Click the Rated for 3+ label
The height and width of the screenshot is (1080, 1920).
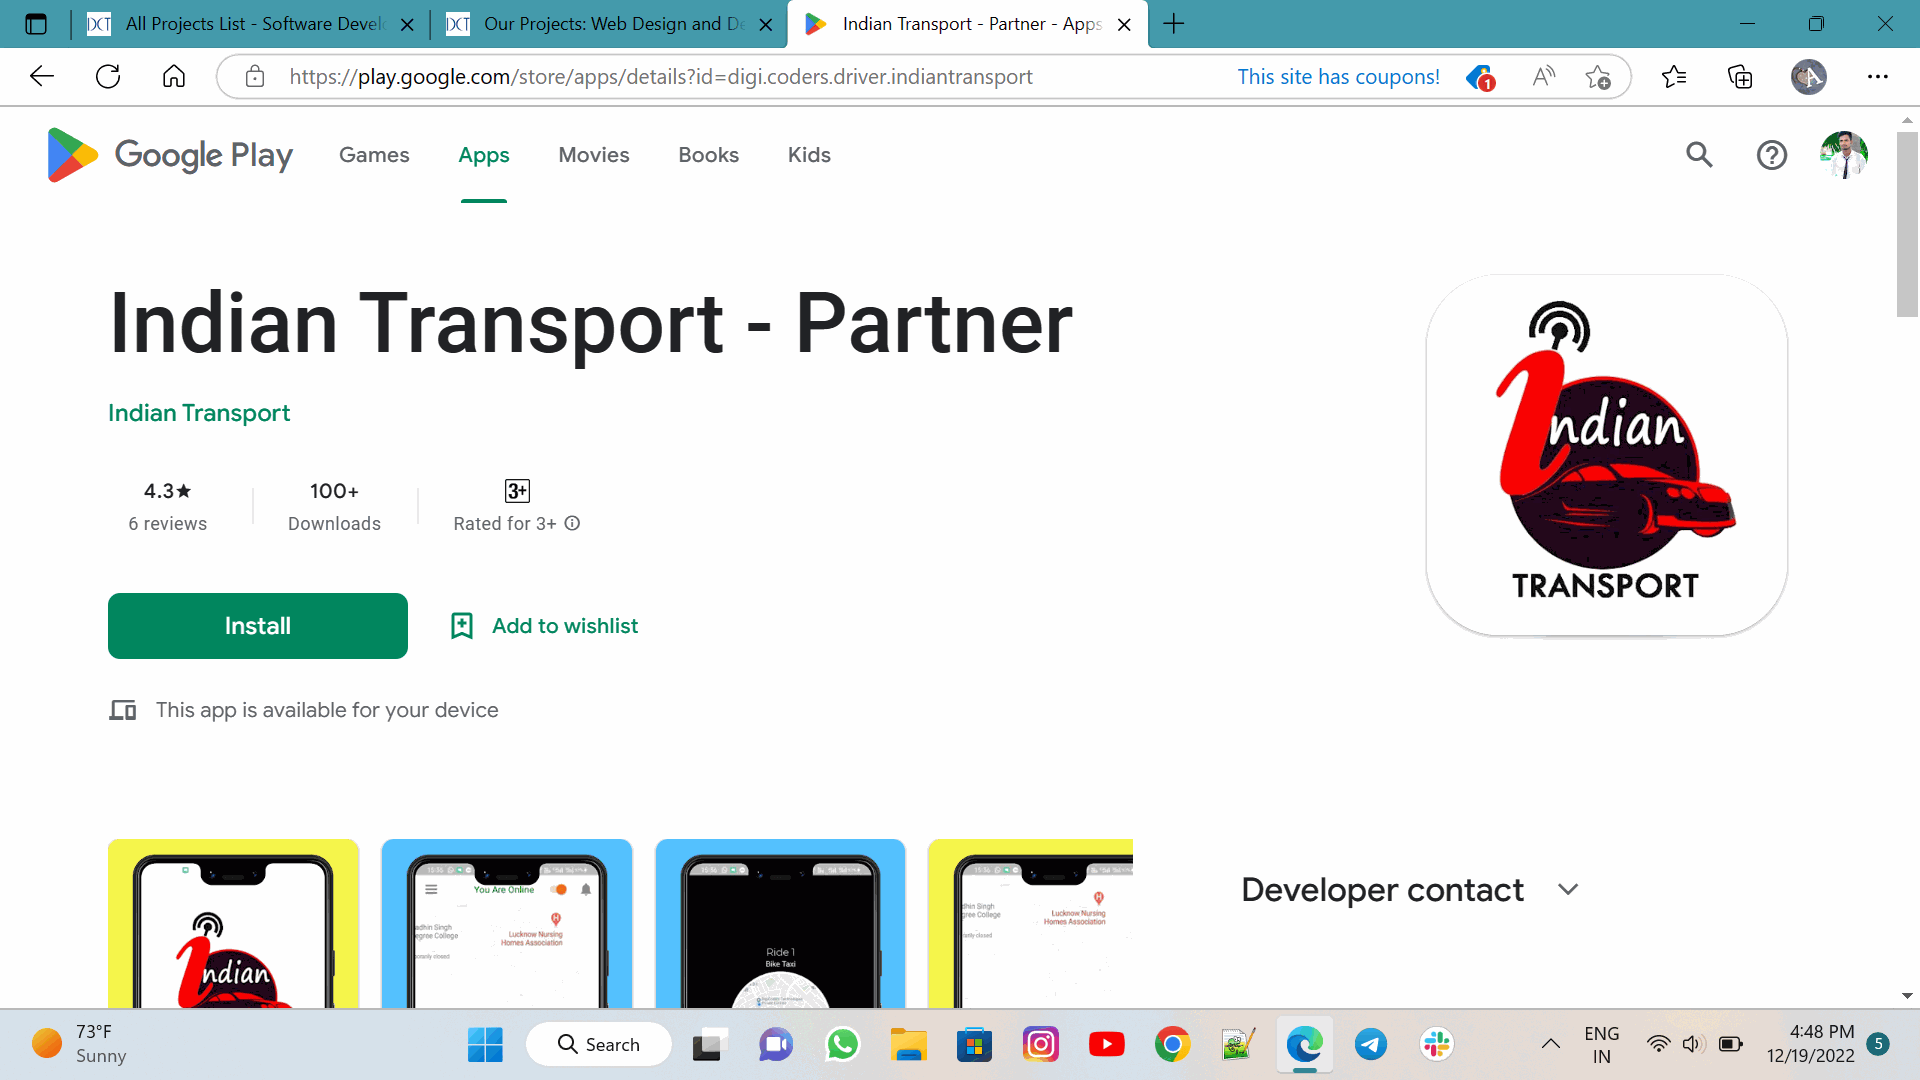(505, 524)
